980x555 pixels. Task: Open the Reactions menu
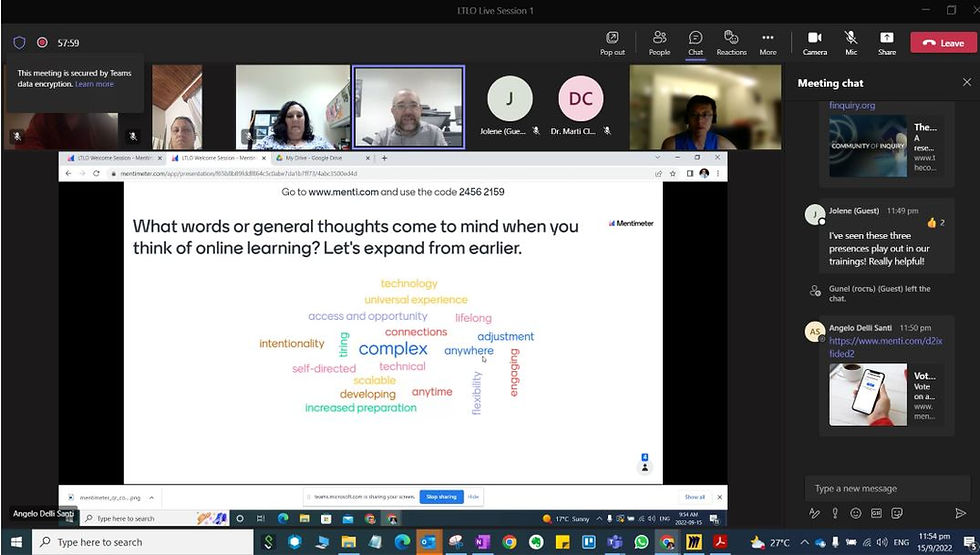[x=731, y=43]
